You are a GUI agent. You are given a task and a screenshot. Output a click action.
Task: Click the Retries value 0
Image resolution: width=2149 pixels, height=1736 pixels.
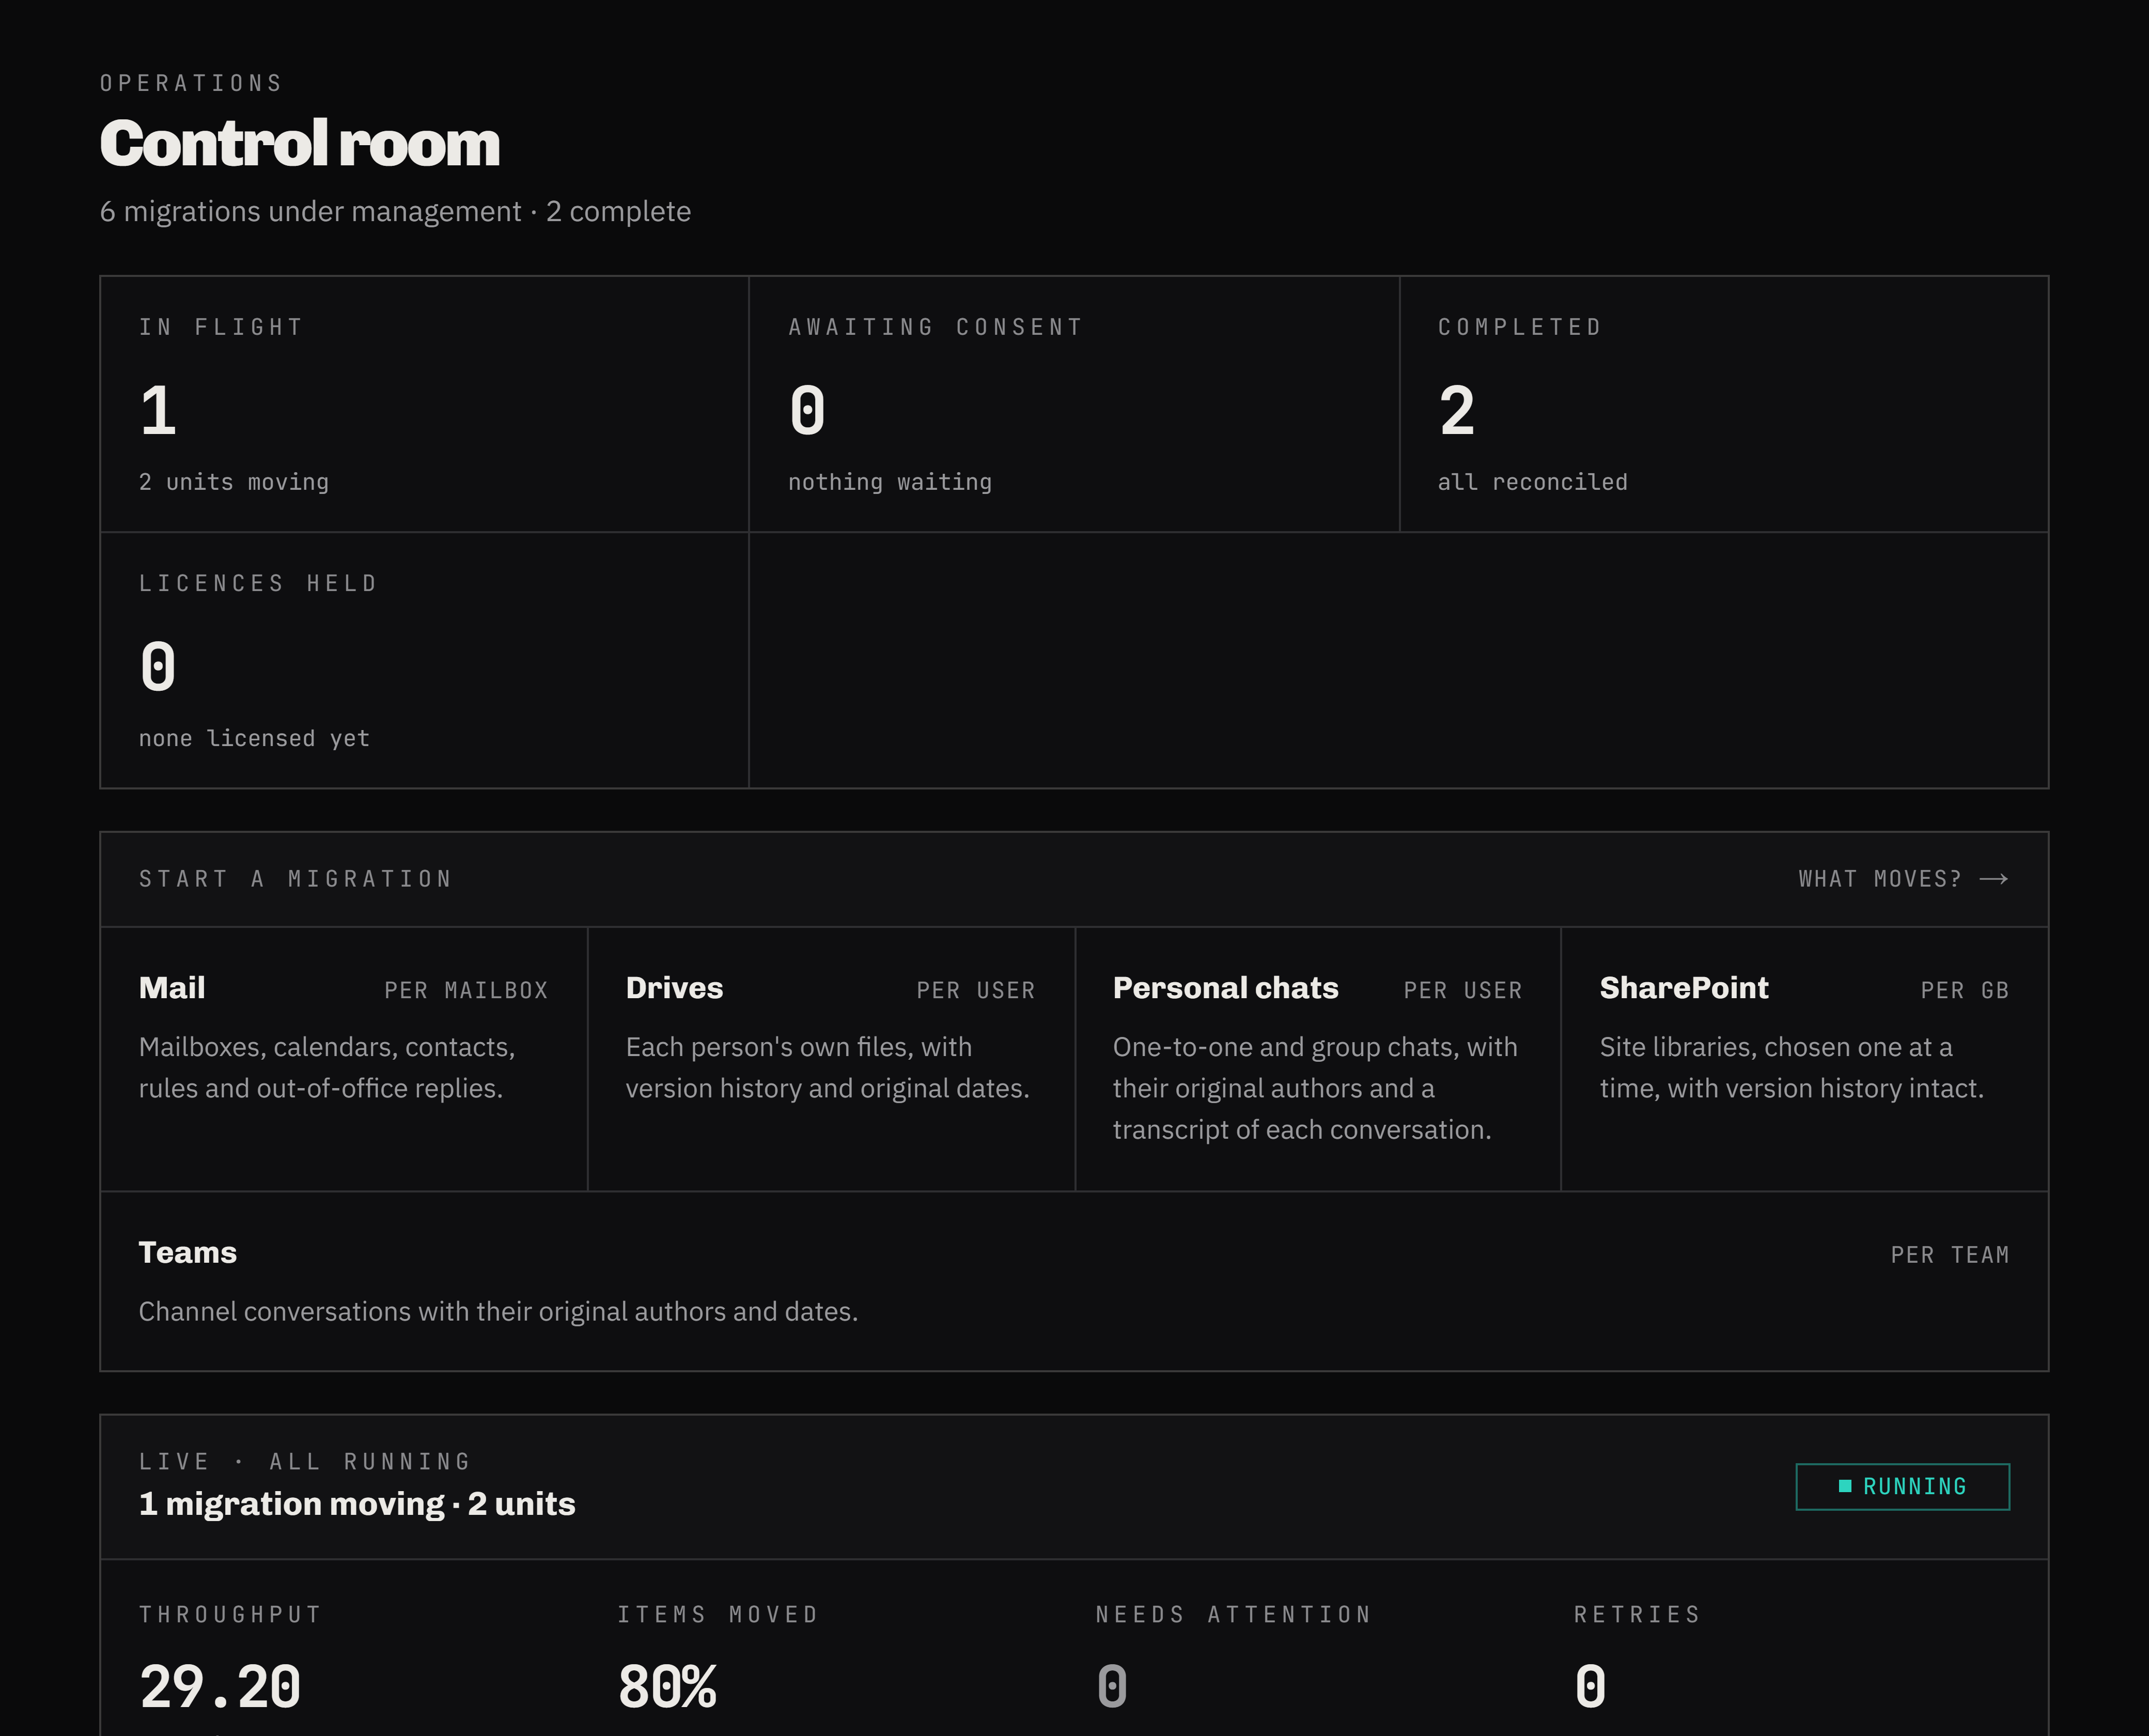click(x=1590, y=1687)
